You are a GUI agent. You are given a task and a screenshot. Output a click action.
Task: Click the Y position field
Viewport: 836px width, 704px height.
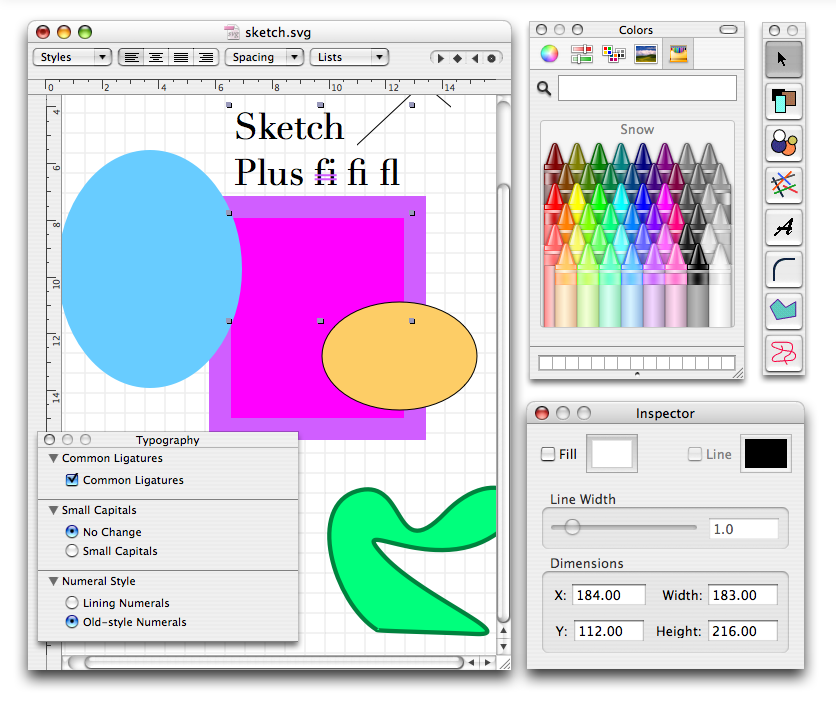[608, 631]
